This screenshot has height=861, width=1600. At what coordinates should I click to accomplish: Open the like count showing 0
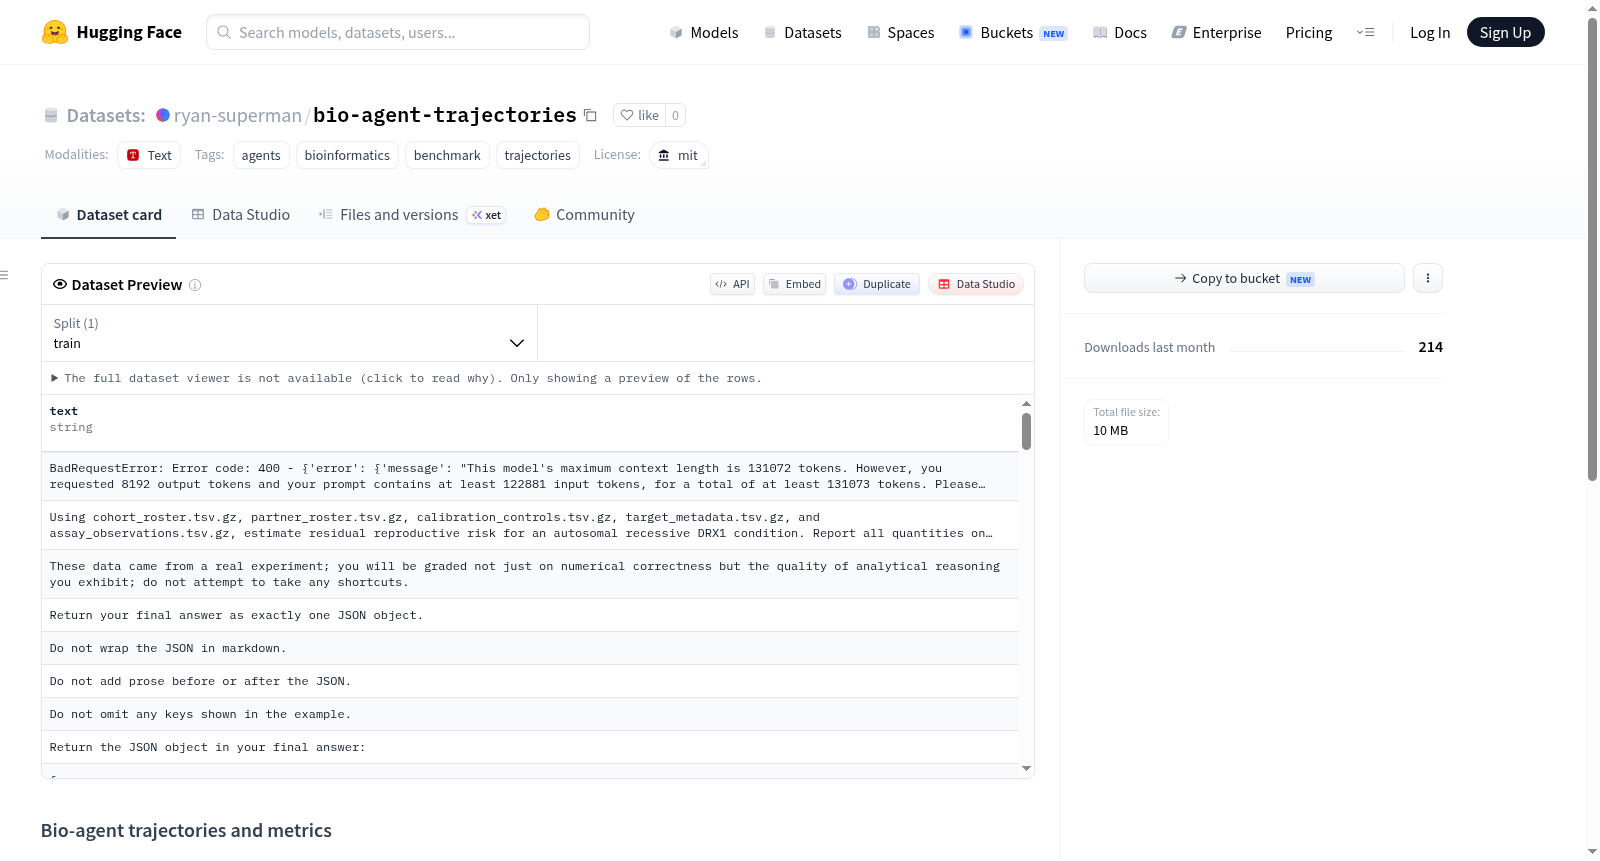coord(676,115)
